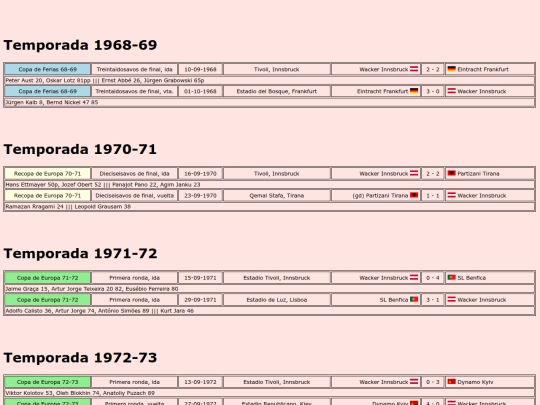Click 'Estadio del Bosque, Frankfurt' venue cell

(x=277, y=91)
